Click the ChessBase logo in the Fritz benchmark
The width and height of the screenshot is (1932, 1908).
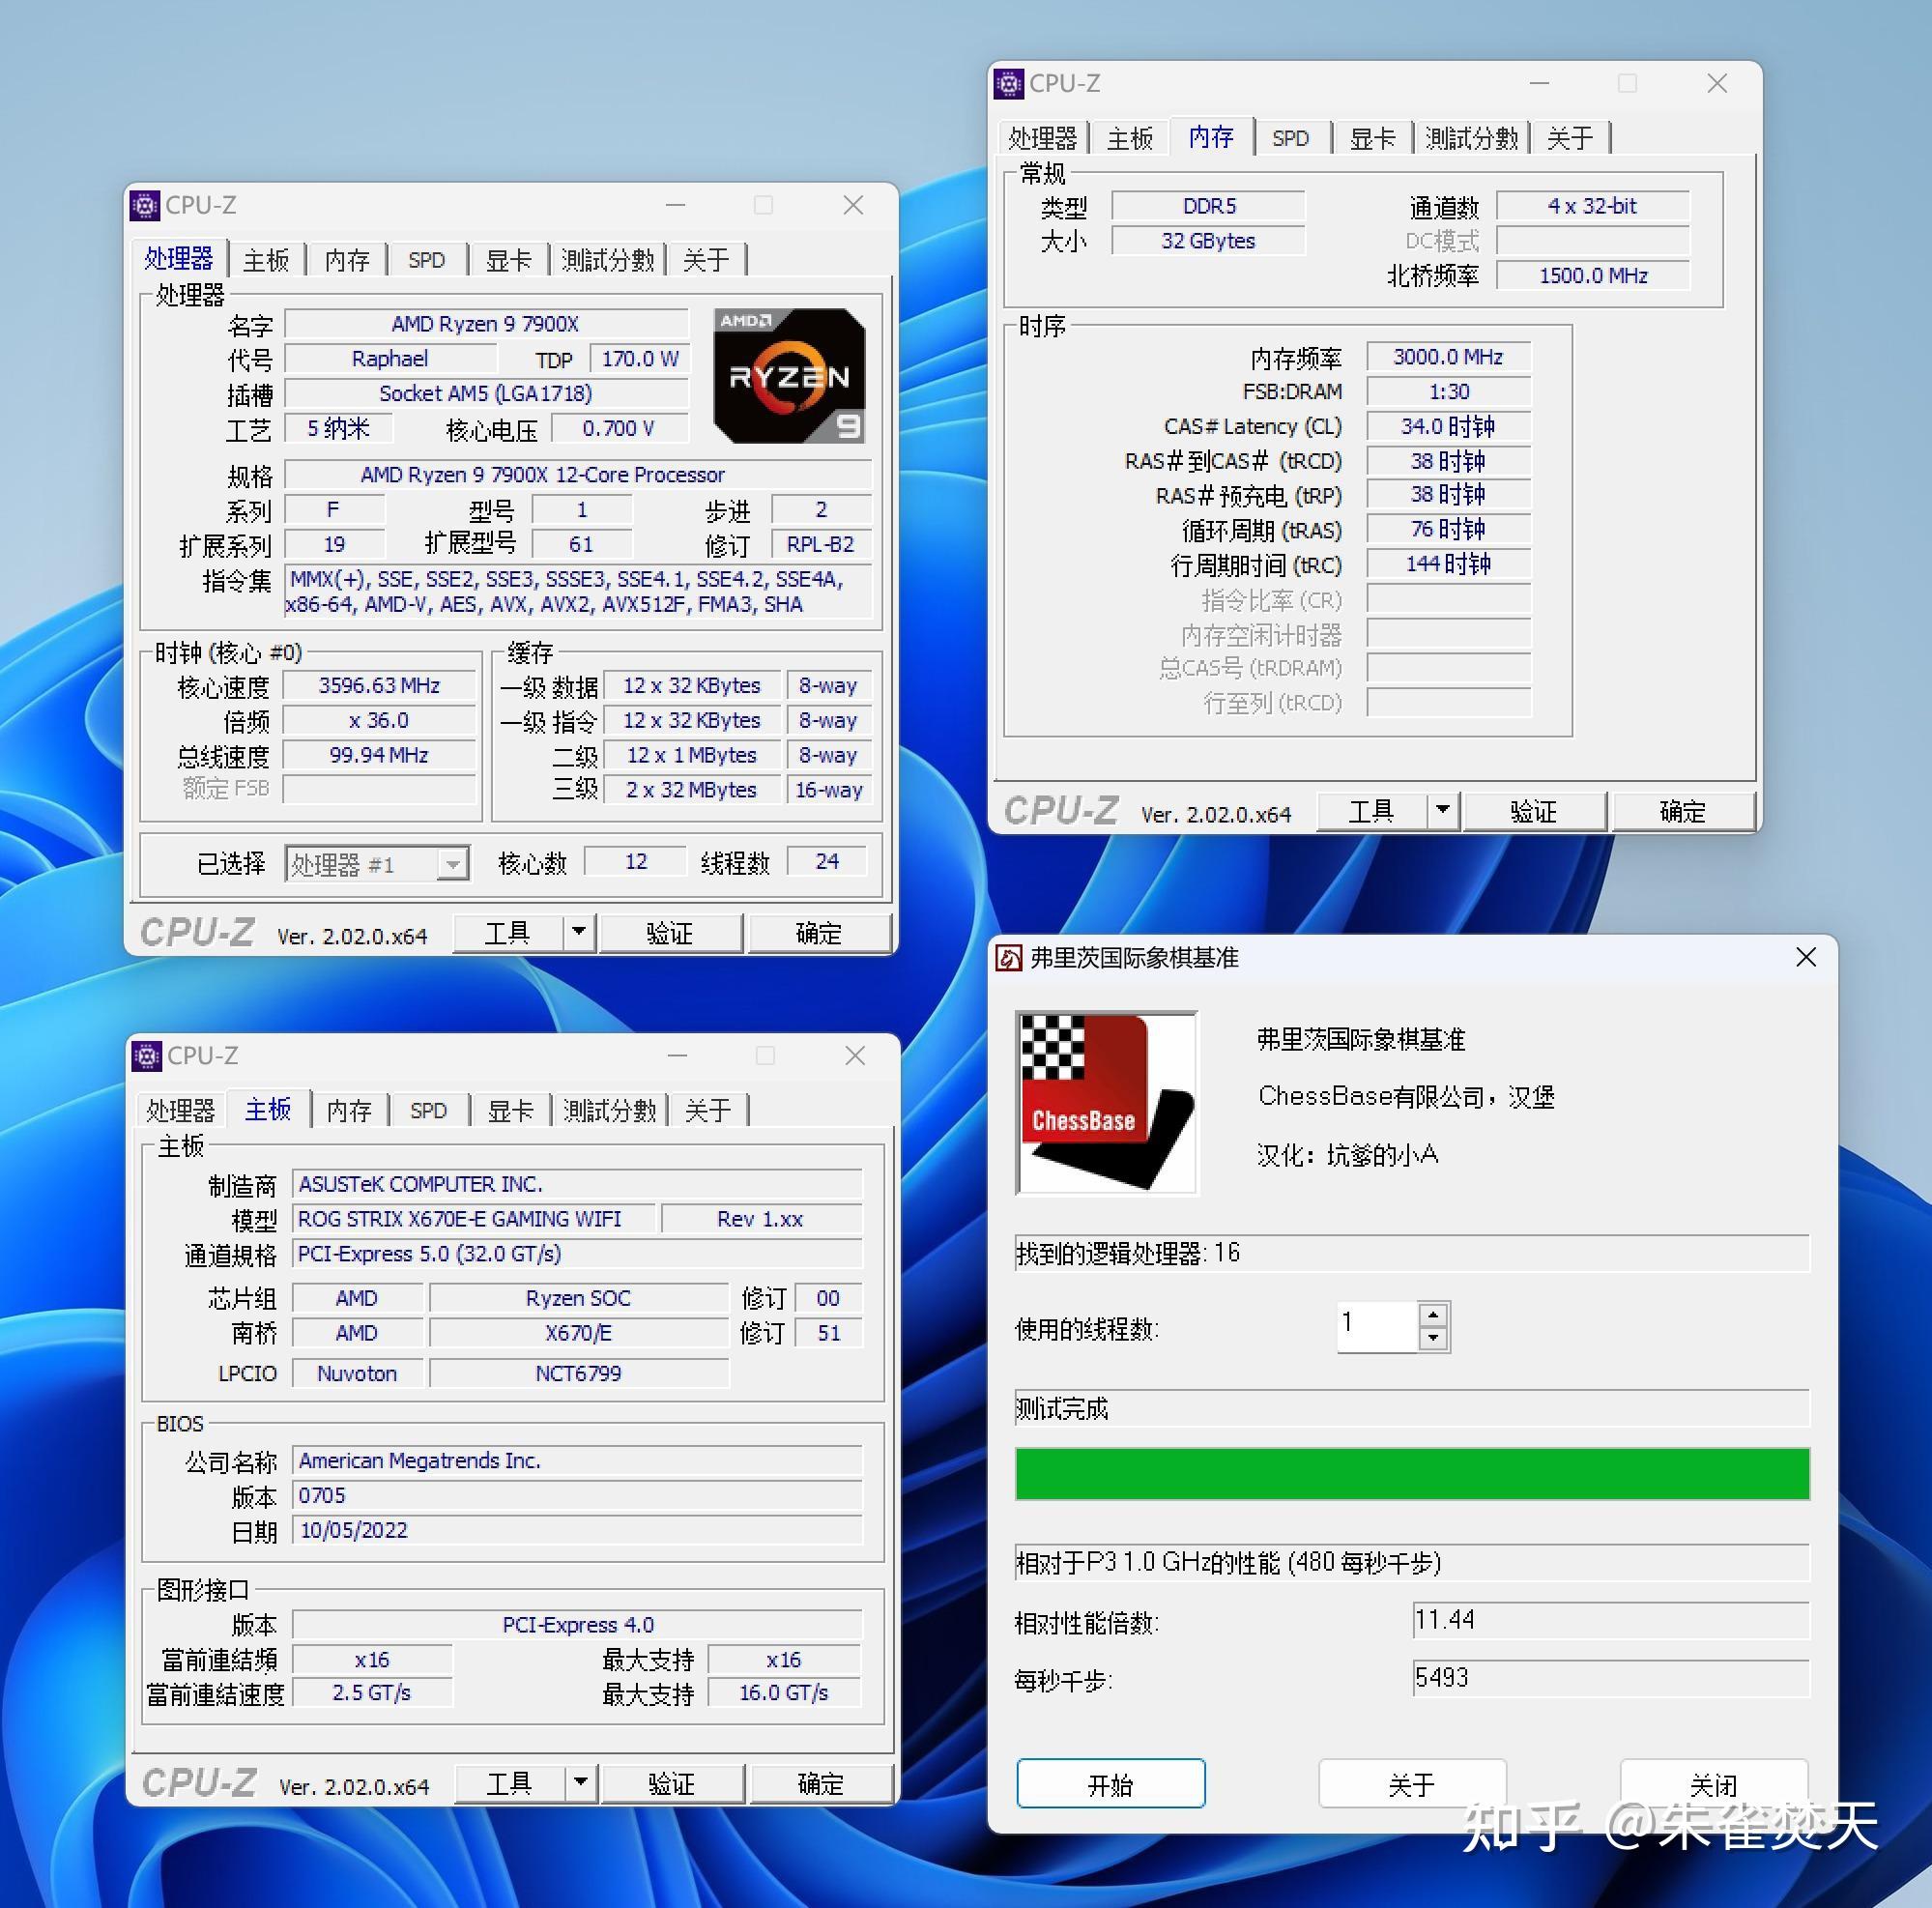point(1105,1102)
